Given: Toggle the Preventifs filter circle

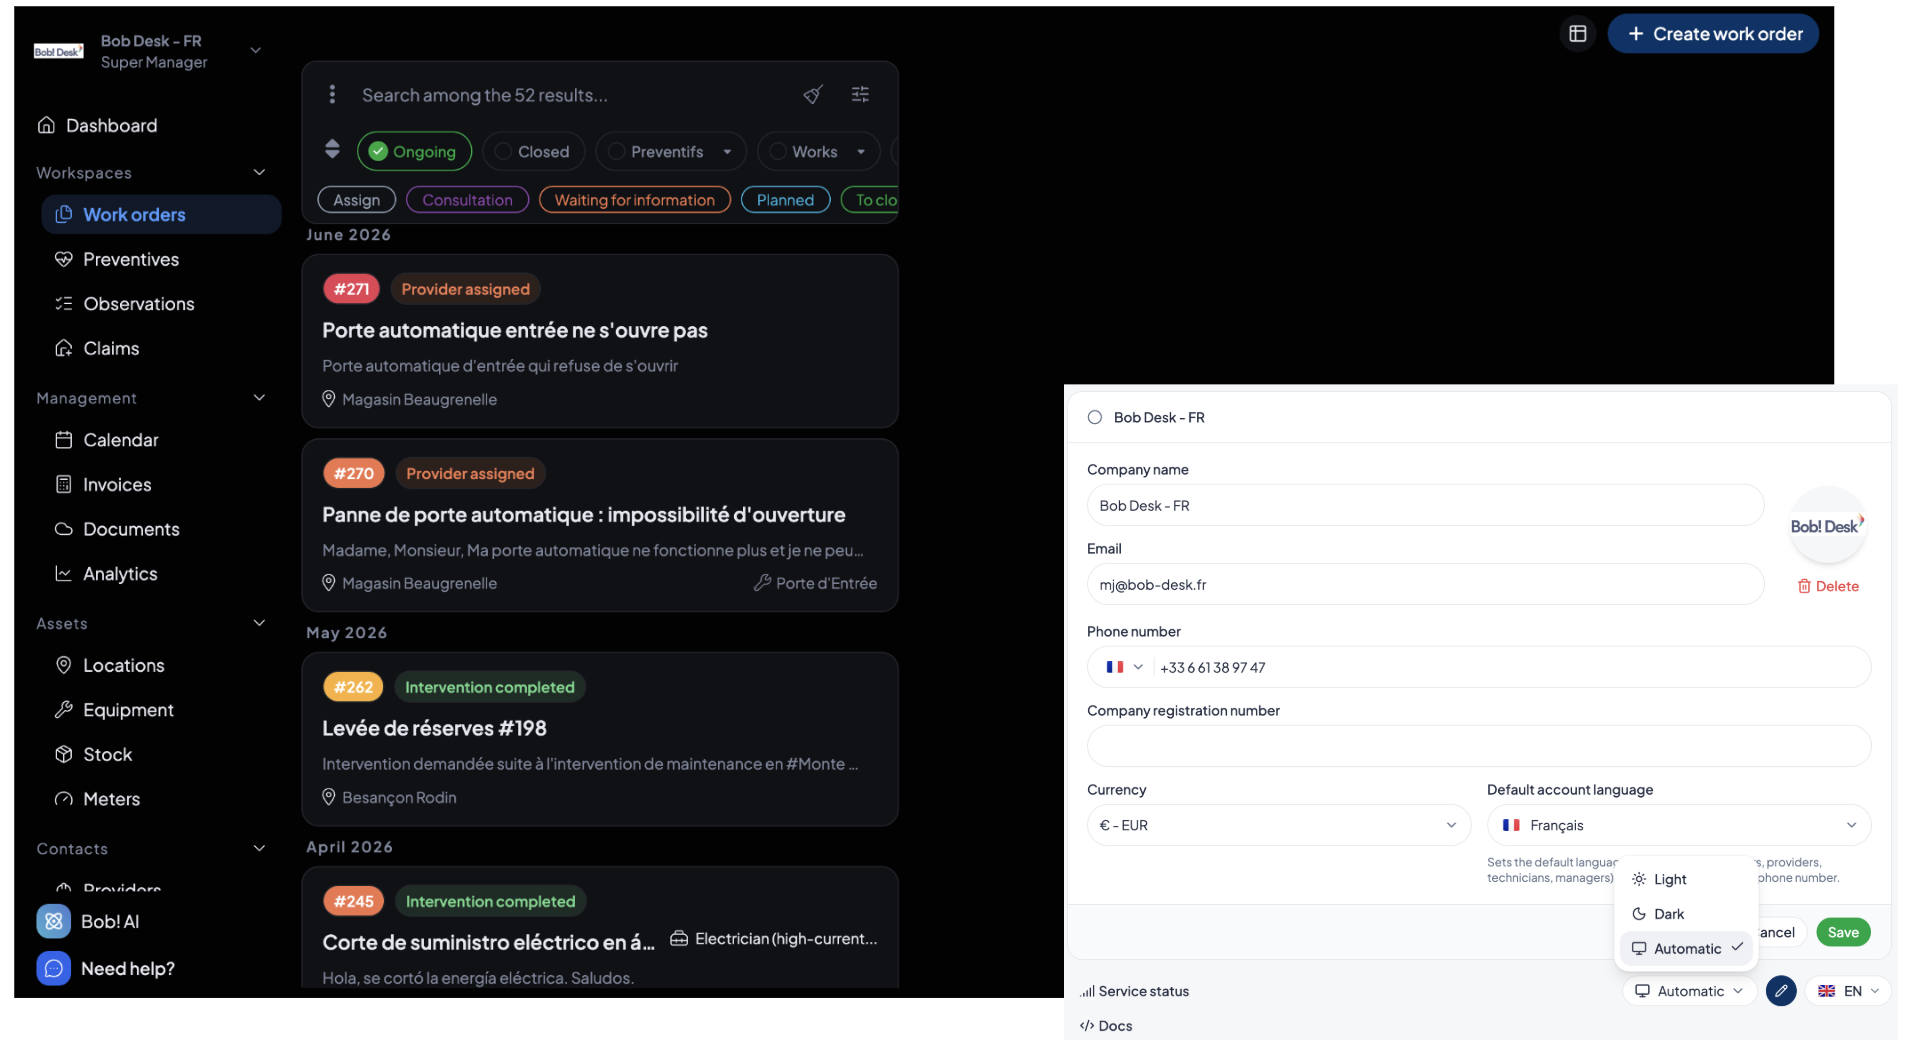Looking at the screenshot, I should 617,152.
